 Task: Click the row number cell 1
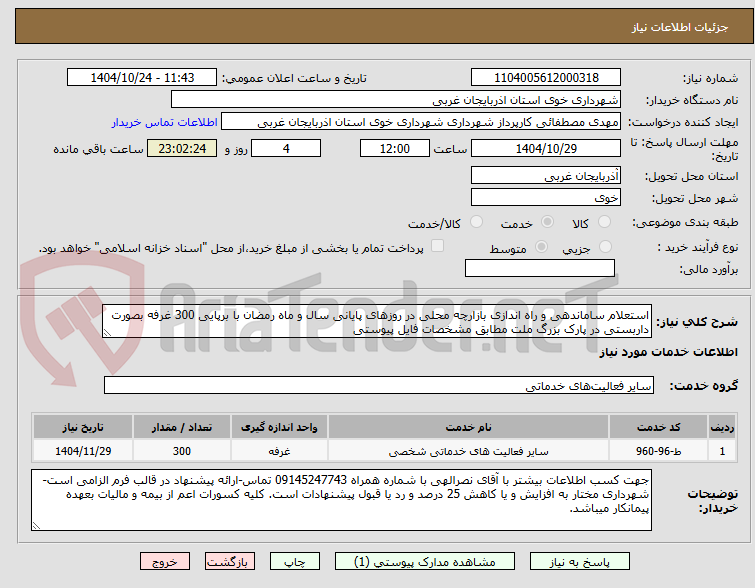point(722,451)
